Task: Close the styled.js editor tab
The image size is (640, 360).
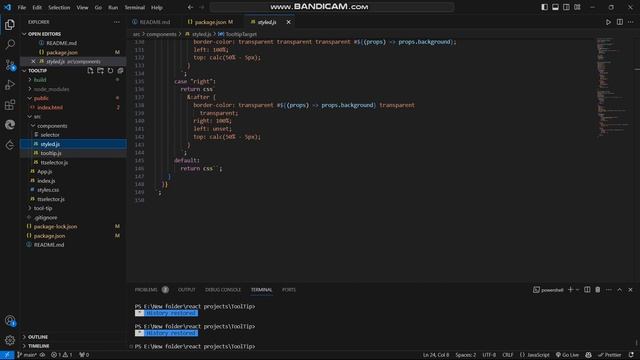Action: [x=289, y=22]
